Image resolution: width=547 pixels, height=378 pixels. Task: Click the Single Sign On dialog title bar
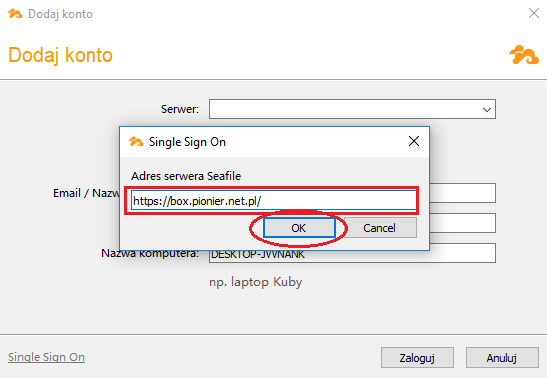coord(265,142)
